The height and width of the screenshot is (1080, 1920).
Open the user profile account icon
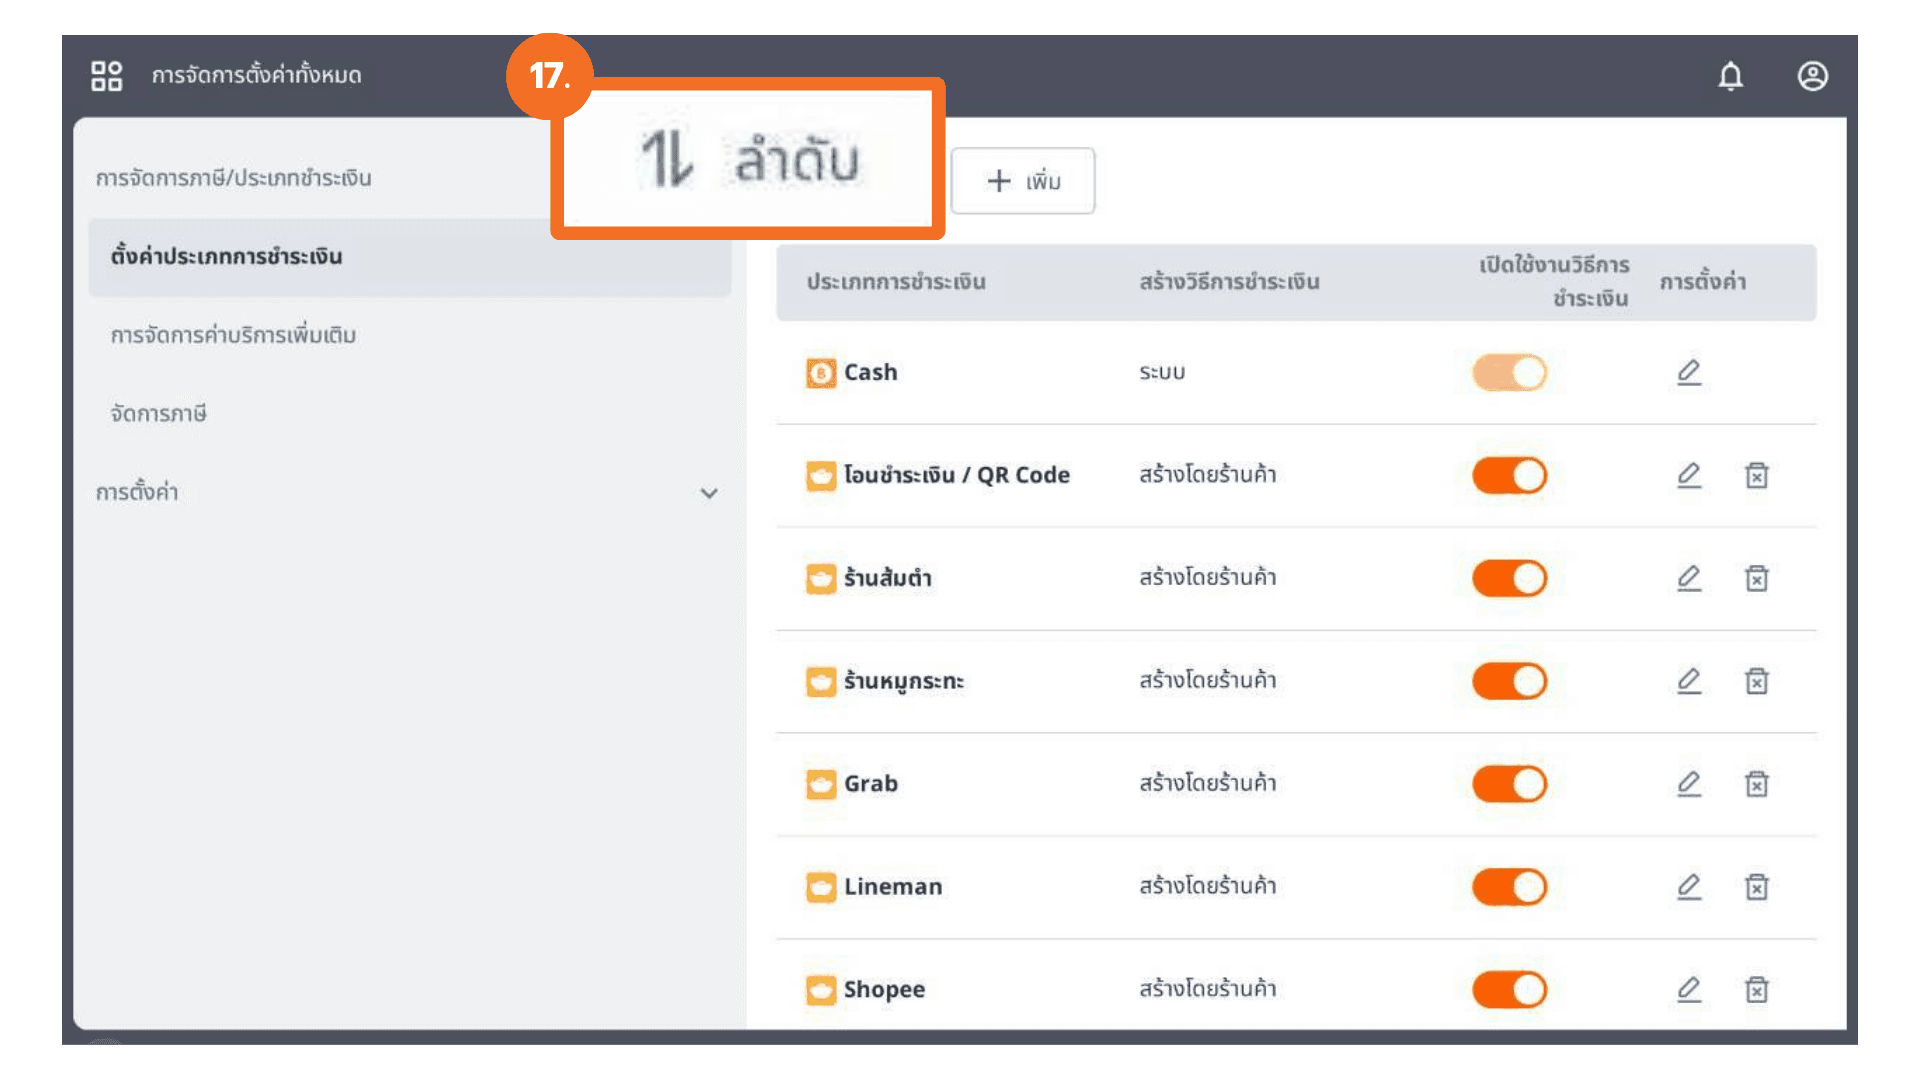click(x=1812, y=76)
